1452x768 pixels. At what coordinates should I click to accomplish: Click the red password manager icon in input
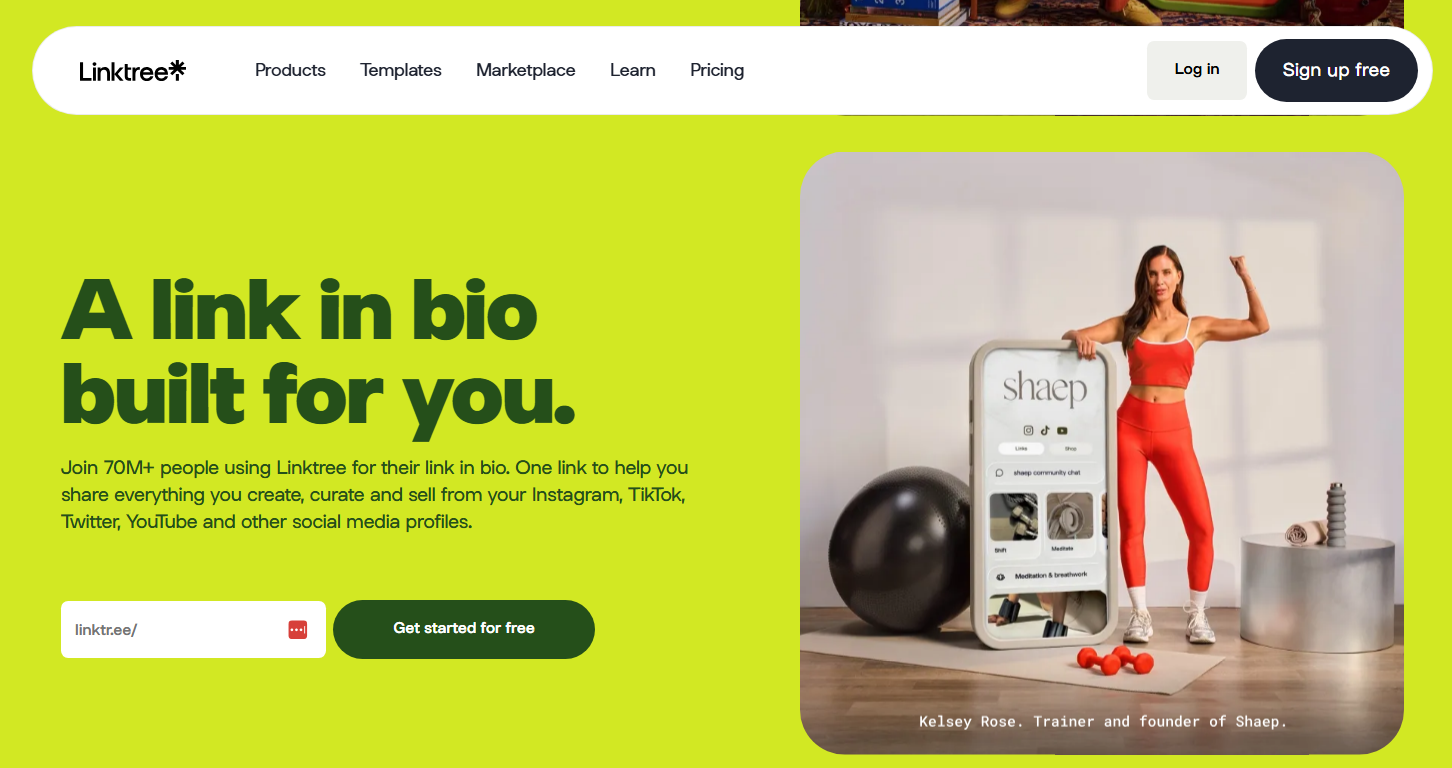coord(297,629)
